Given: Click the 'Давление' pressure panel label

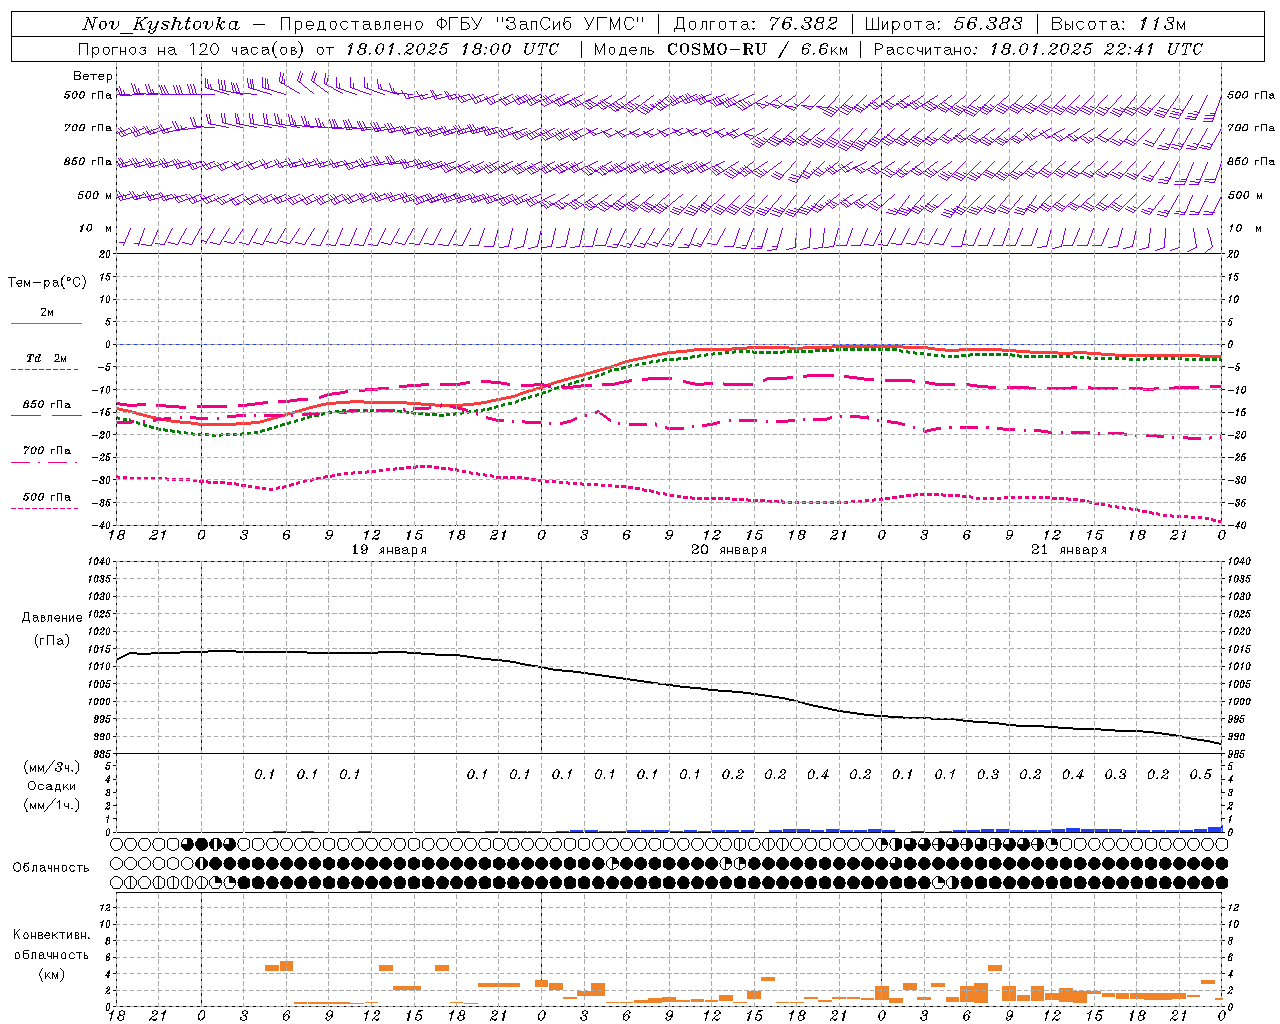Looking at the screenshot, I should coord(52,618).
